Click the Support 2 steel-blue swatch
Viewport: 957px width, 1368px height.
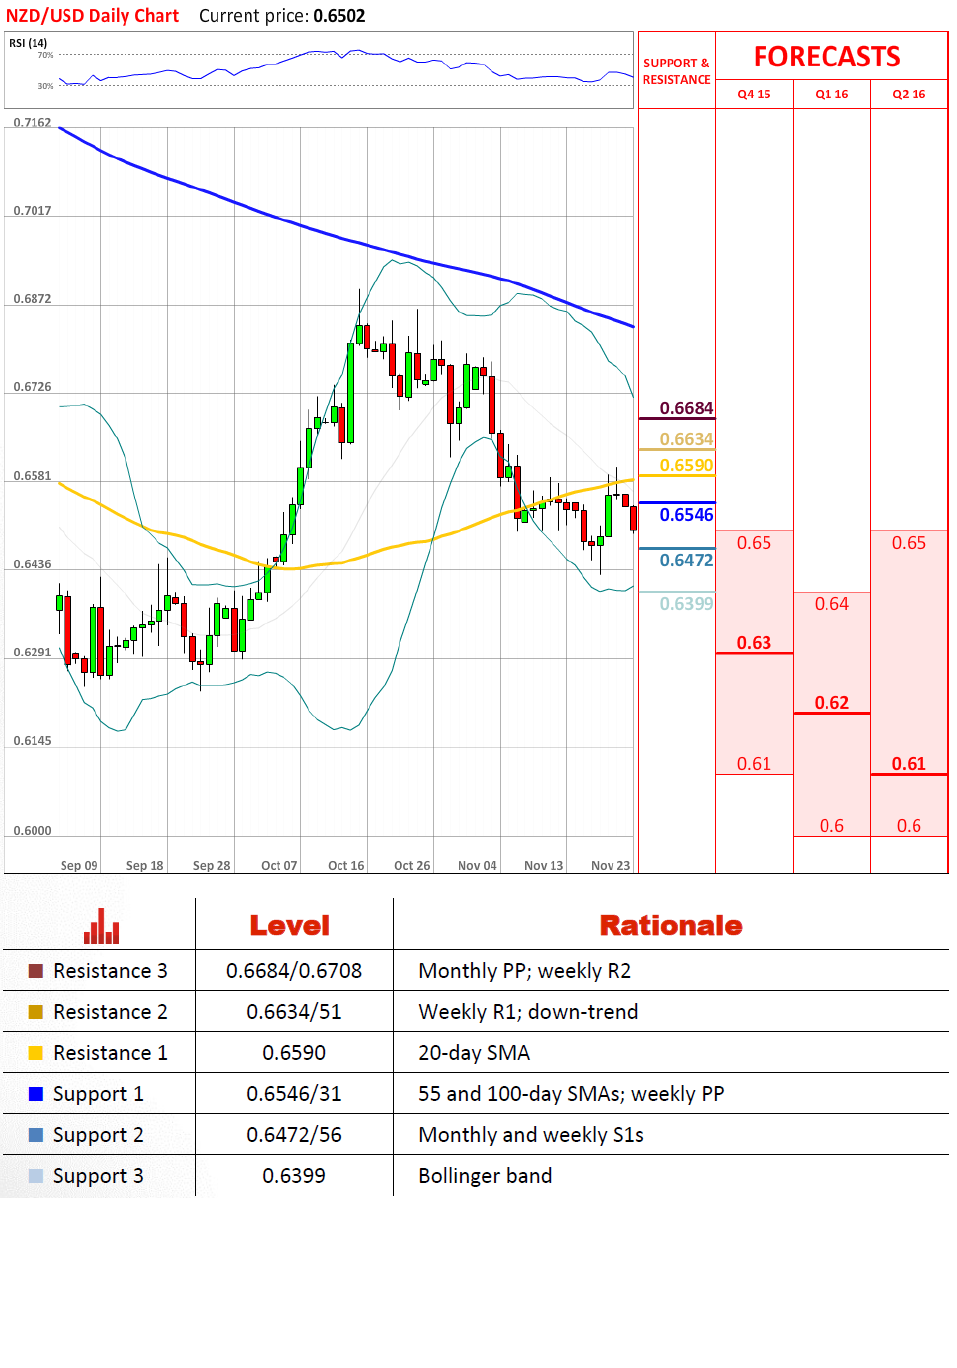point(36,1135)
